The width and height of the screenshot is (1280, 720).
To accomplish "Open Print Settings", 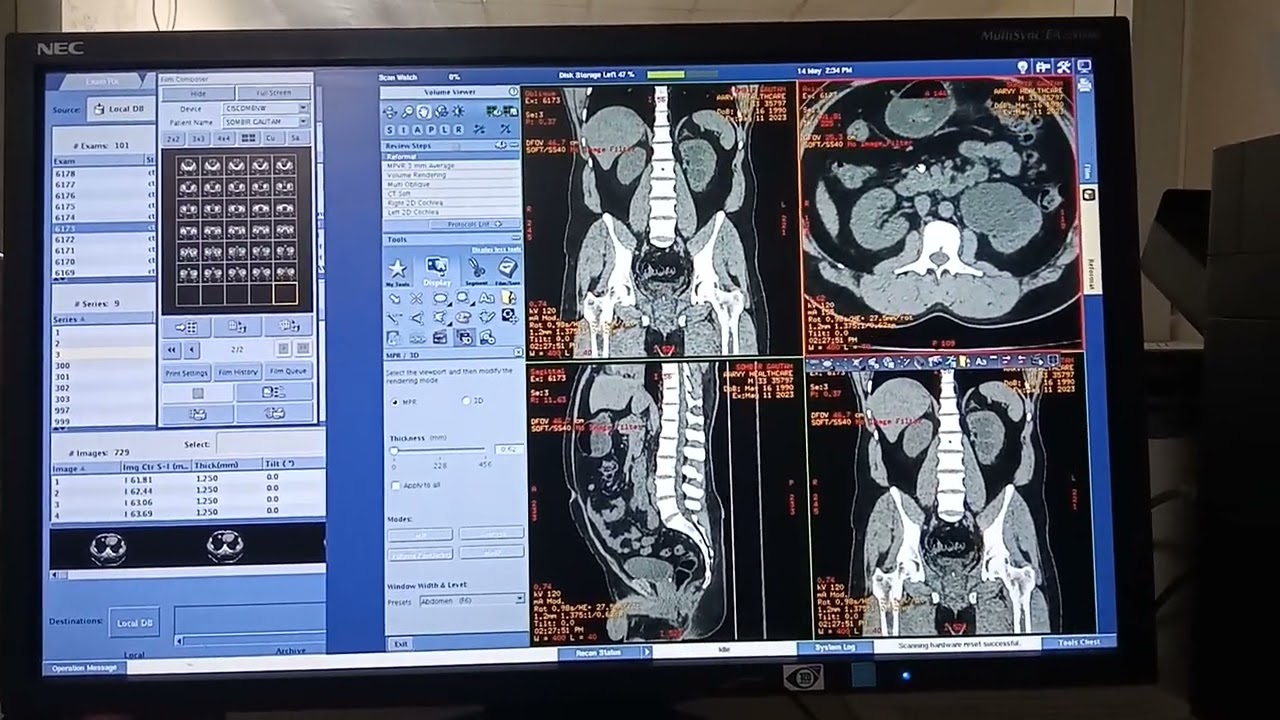I will click(186, 372).
